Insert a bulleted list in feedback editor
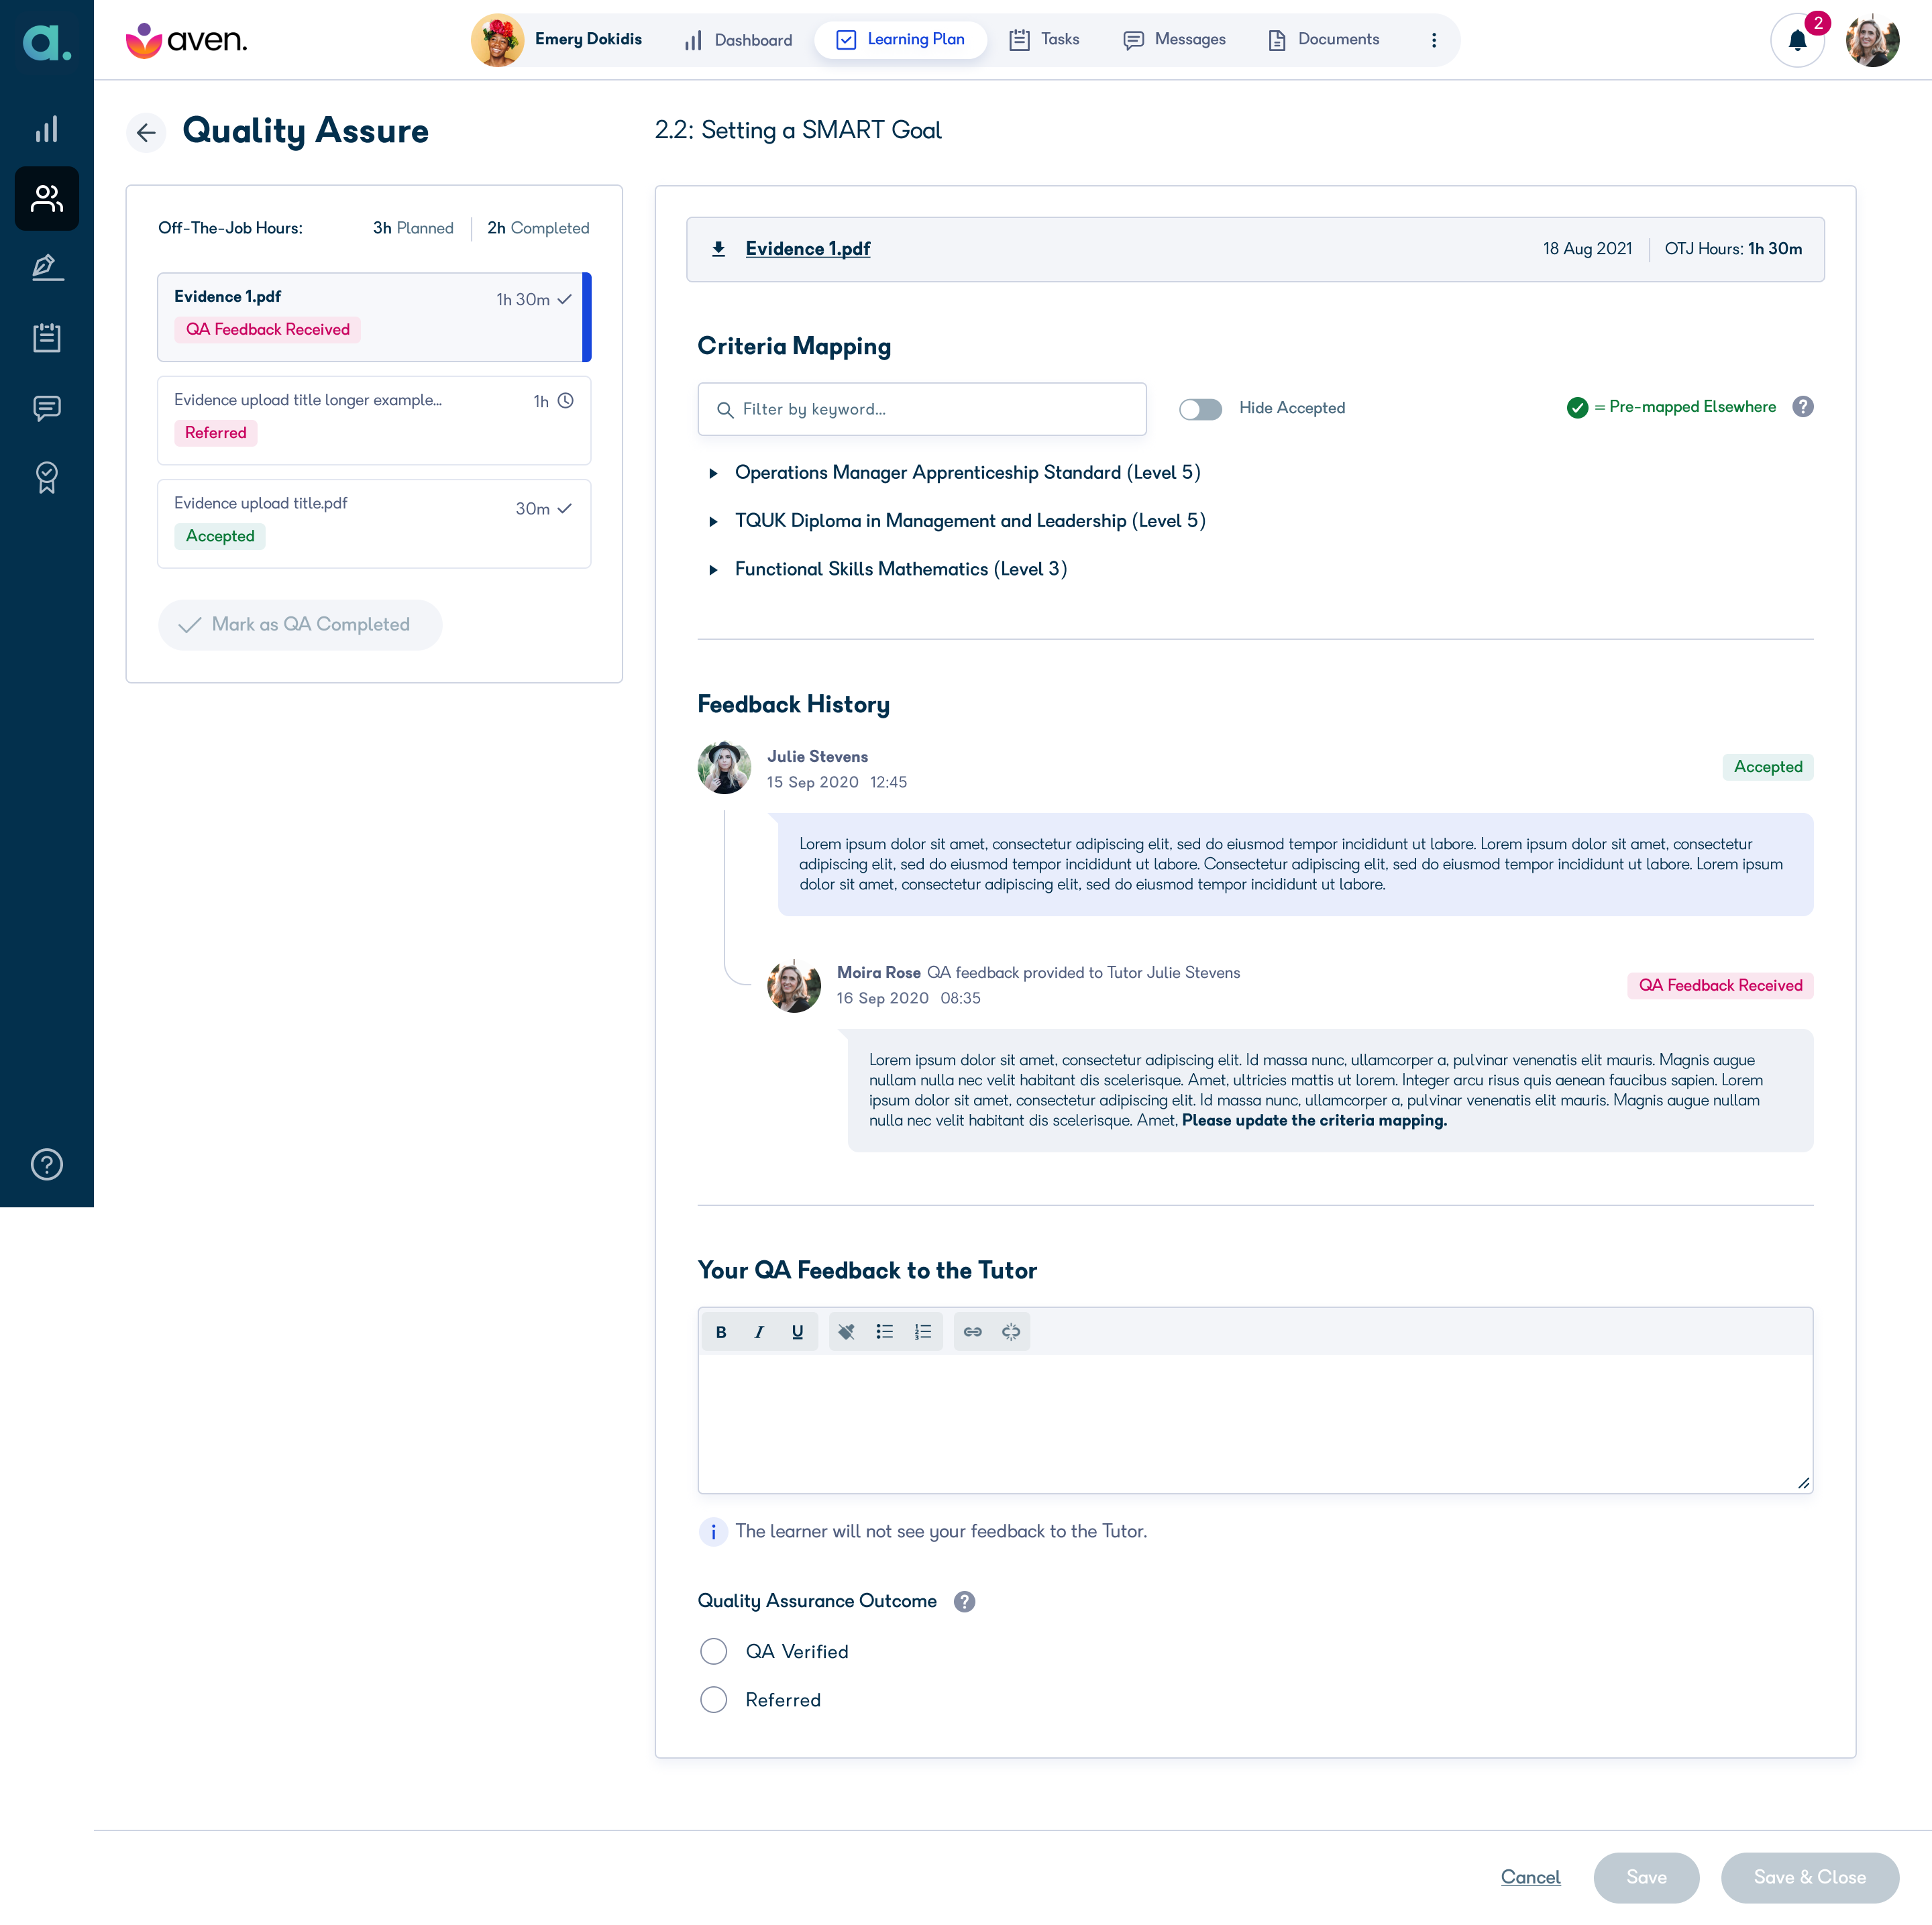Screen dimensions: 1932x1925 coord(884,1332)
